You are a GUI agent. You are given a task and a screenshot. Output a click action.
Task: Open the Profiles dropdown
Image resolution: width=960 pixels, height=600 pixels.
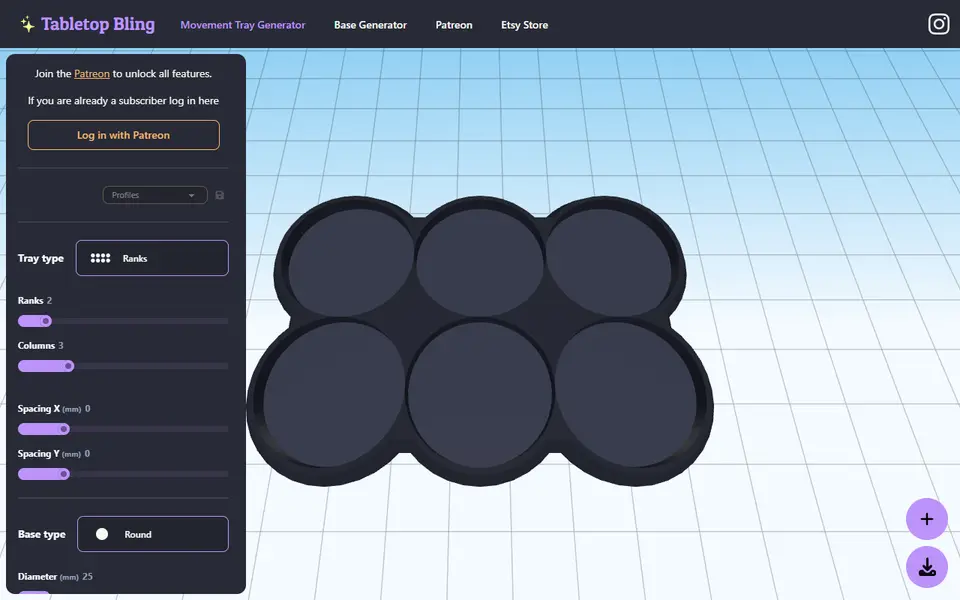pyautogui.click(x=155, y=195)
